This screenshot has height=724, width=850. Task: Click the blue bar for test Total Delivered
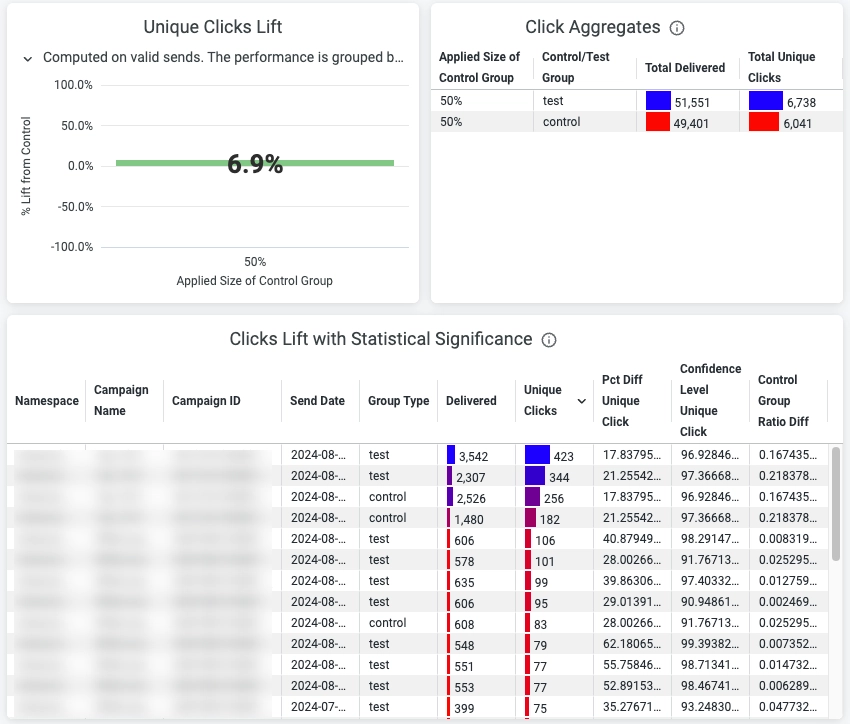click(658, 101)
